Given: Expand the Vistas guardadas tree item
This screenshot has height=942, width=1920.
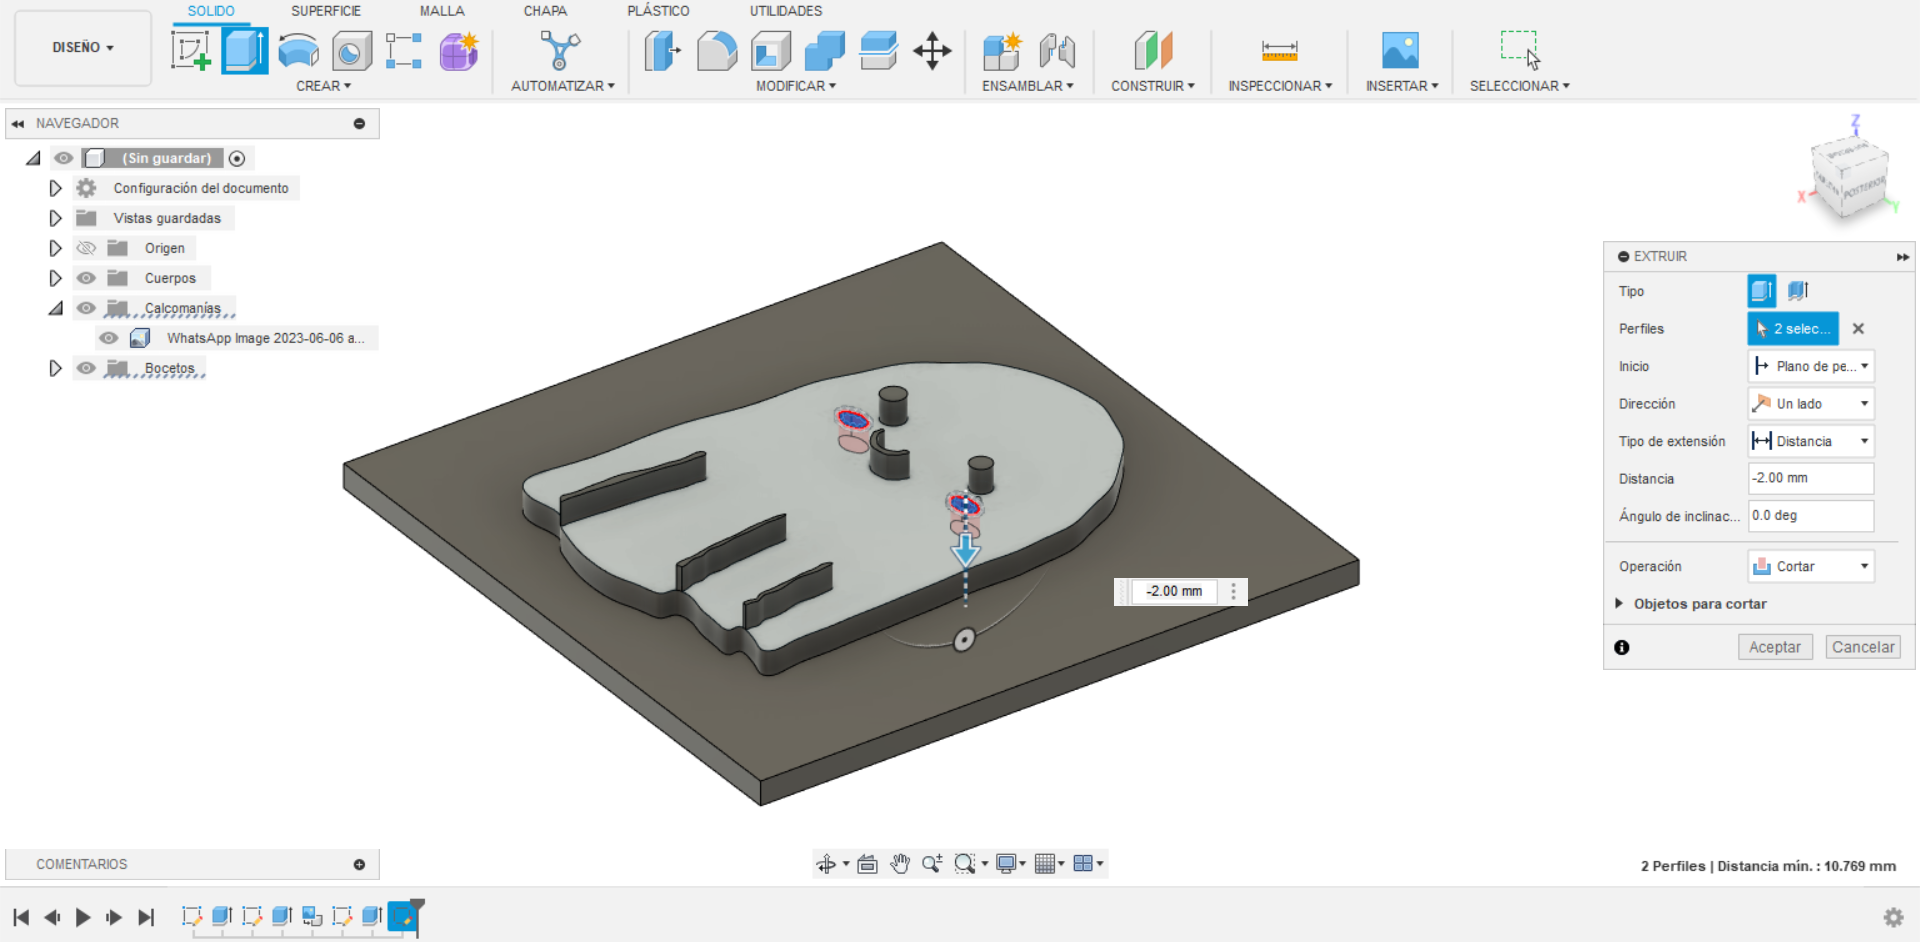Looking at the screenshot, I should (x=55, y=218).
